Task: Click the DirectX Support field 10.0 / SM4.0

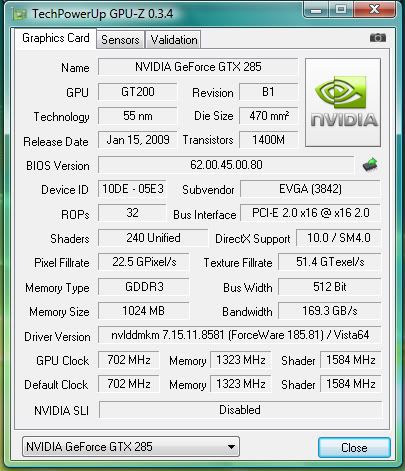Action: pyautogui.click(x=338, y=238)
